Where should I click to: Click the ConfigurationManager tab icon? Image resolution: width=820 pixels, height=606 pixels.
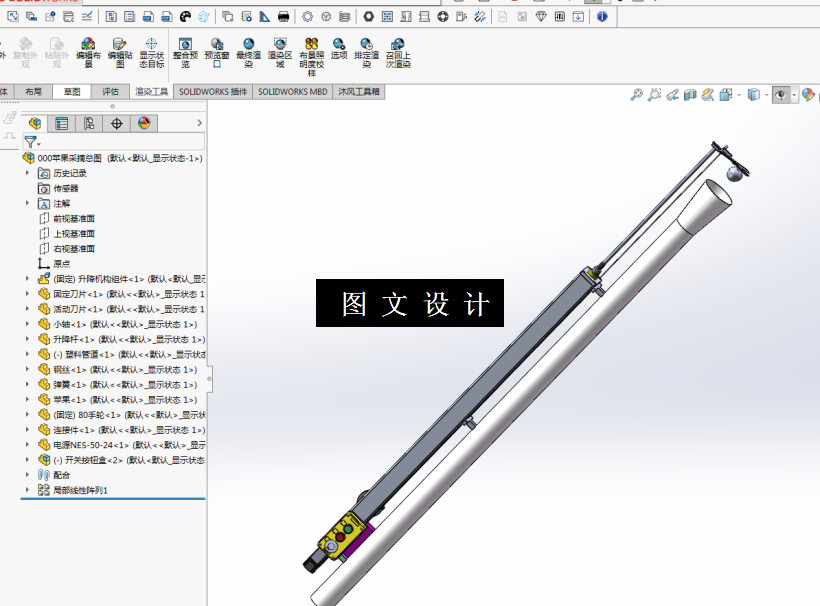pos(89,123)
